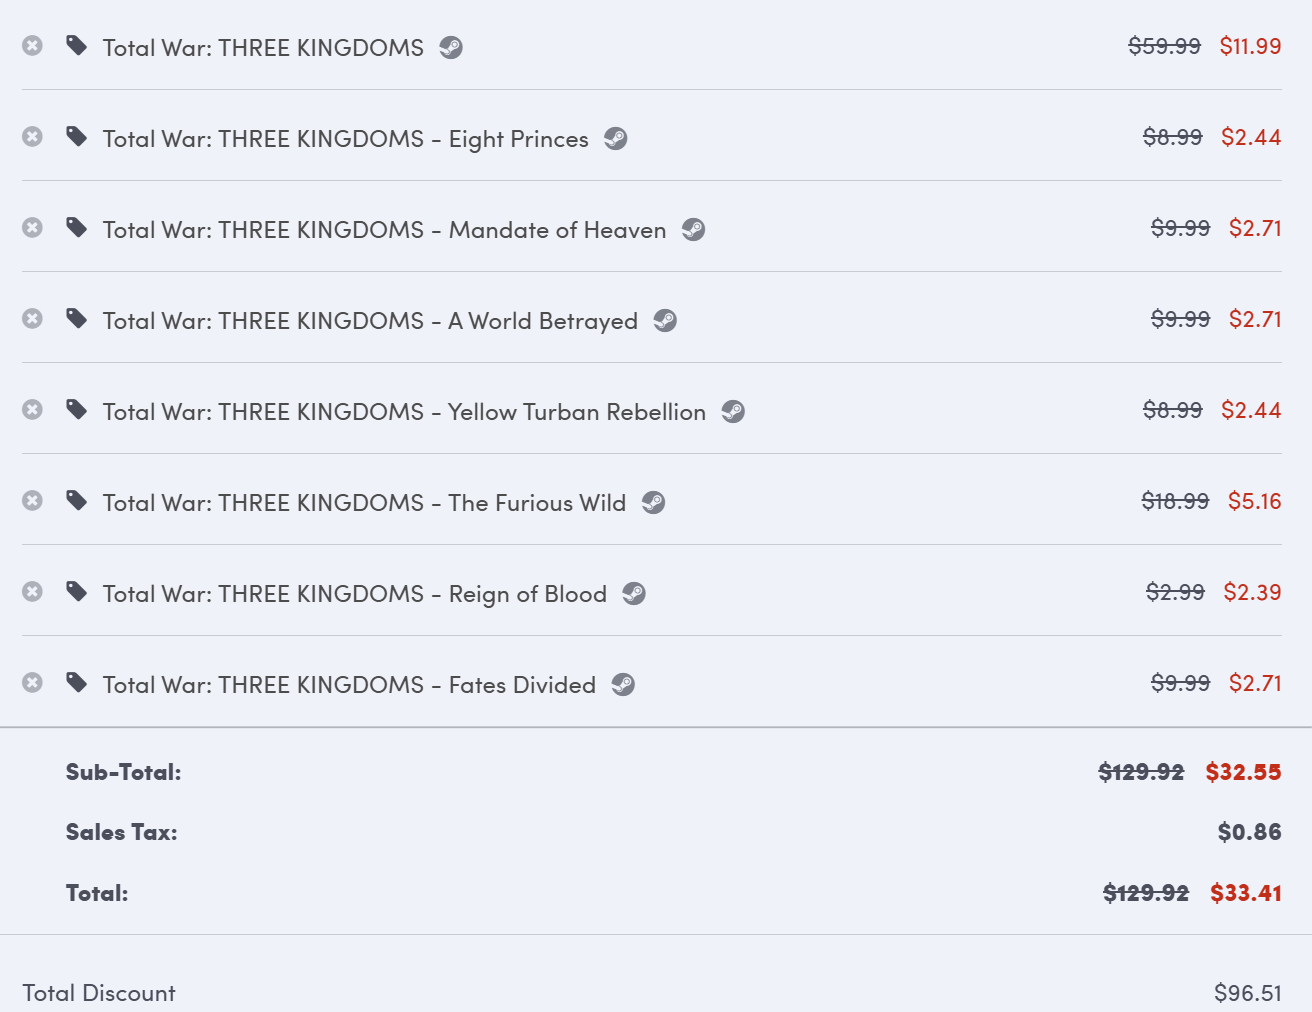
Task: Open Total War: THREE KINGDOMS - Mandate of Heaven title
Action: pos(384,230)
